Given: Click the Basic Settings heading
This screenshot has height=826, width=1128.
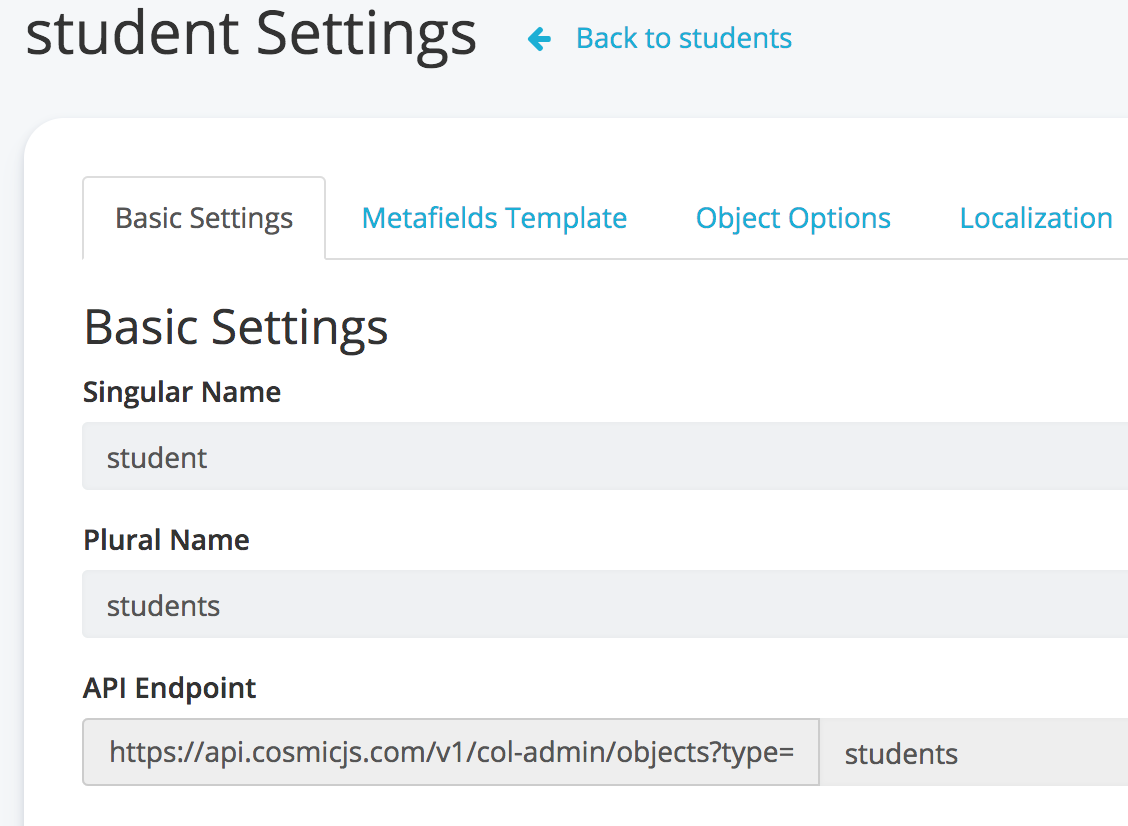Looking at the screenshot, I should 236,327.
